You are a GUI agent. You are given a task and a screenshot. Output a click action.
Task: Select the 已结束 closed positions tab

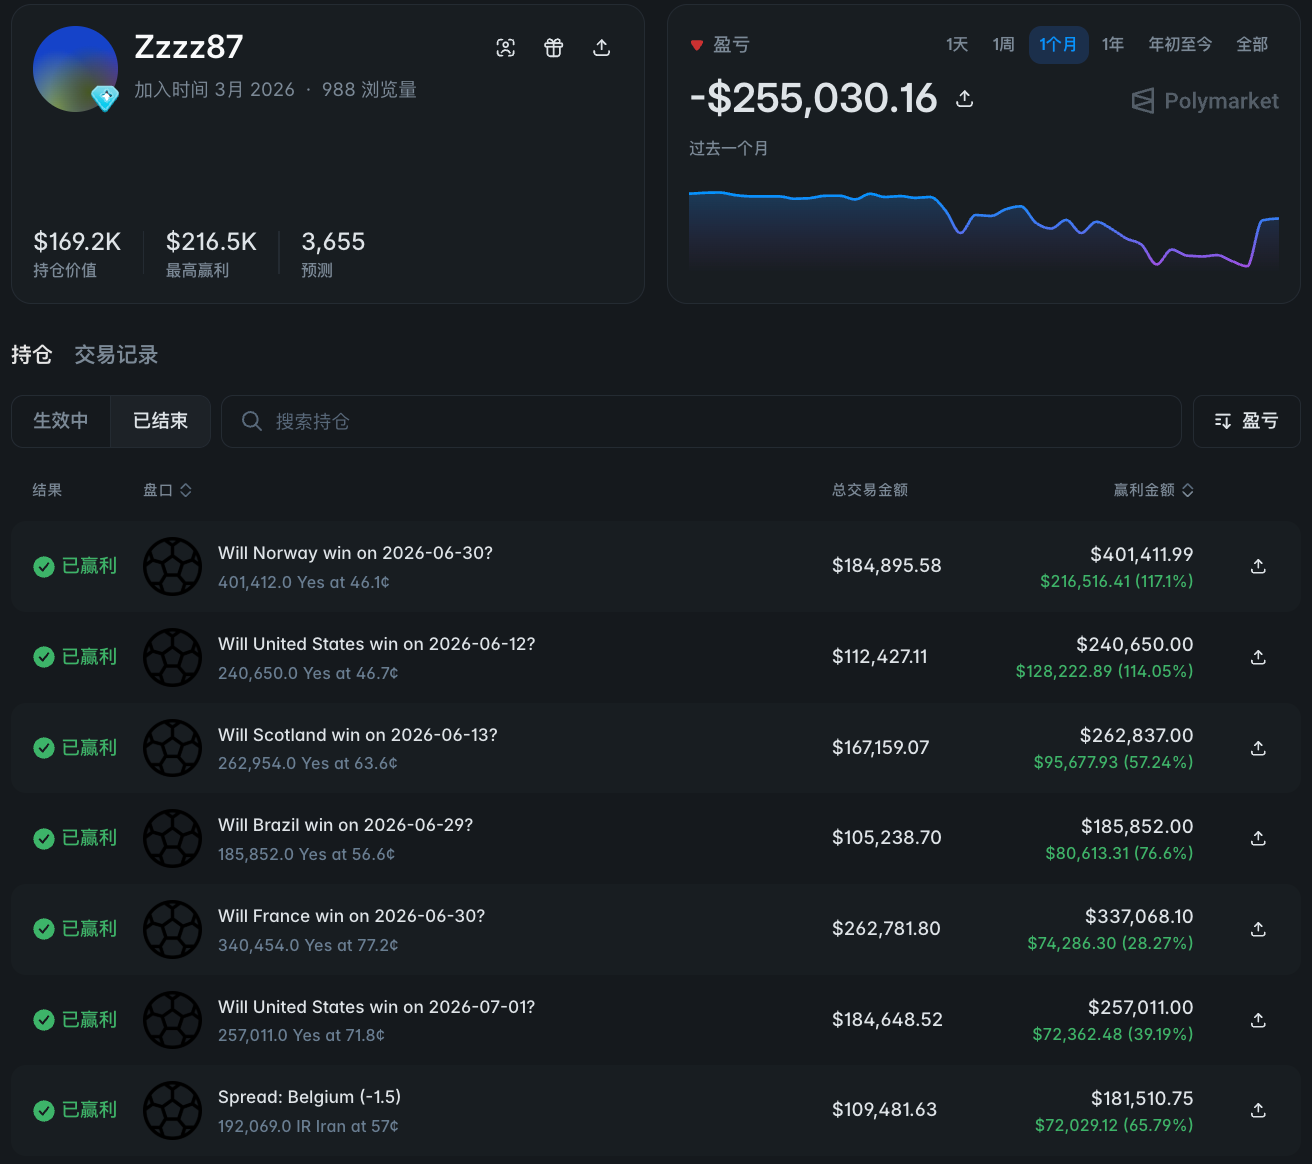pos(161,421)
